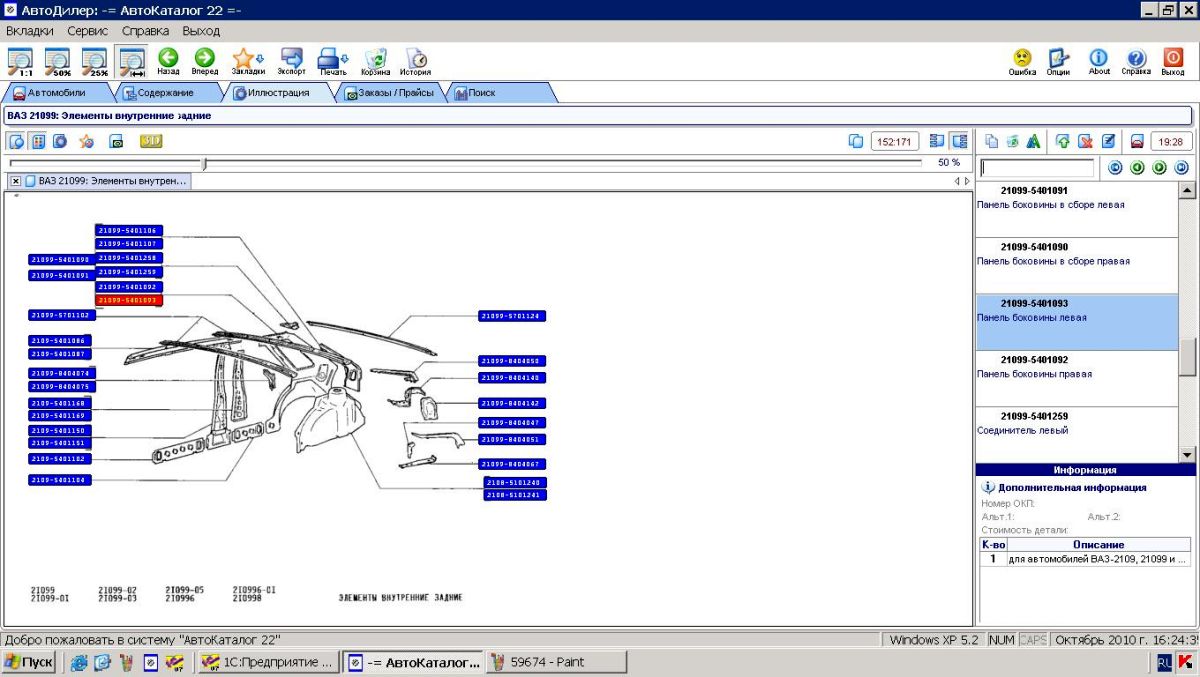Click the About info icon
Image resolution: width=1200 pixels, height=677 pixels.
click(1099, 62)
